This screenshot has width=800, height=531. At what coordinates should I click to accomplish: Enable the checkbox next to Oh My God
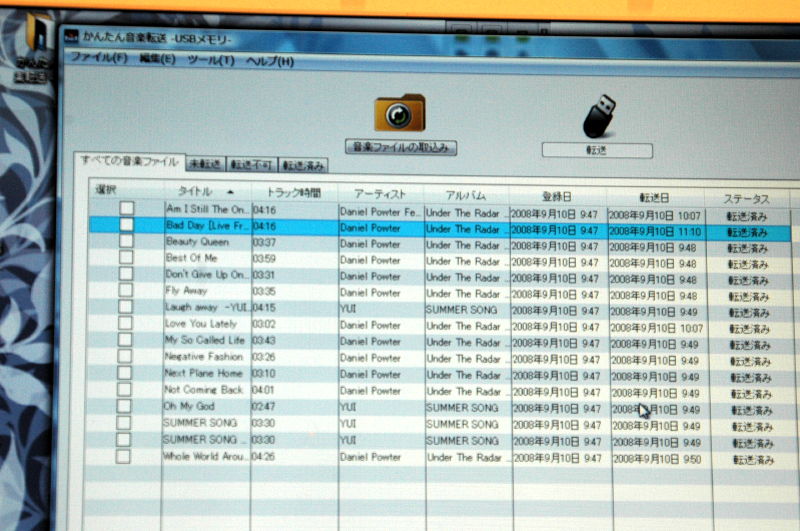(124, 406)
